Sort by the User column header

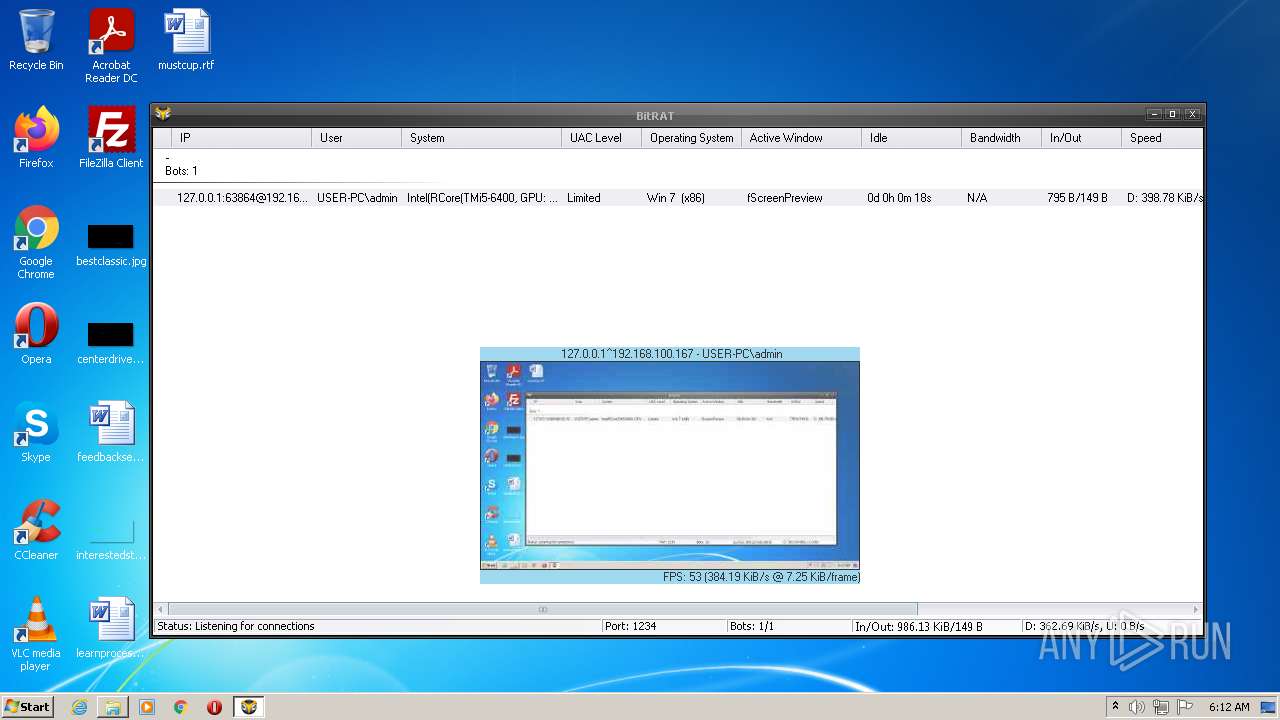coord(356,138)
